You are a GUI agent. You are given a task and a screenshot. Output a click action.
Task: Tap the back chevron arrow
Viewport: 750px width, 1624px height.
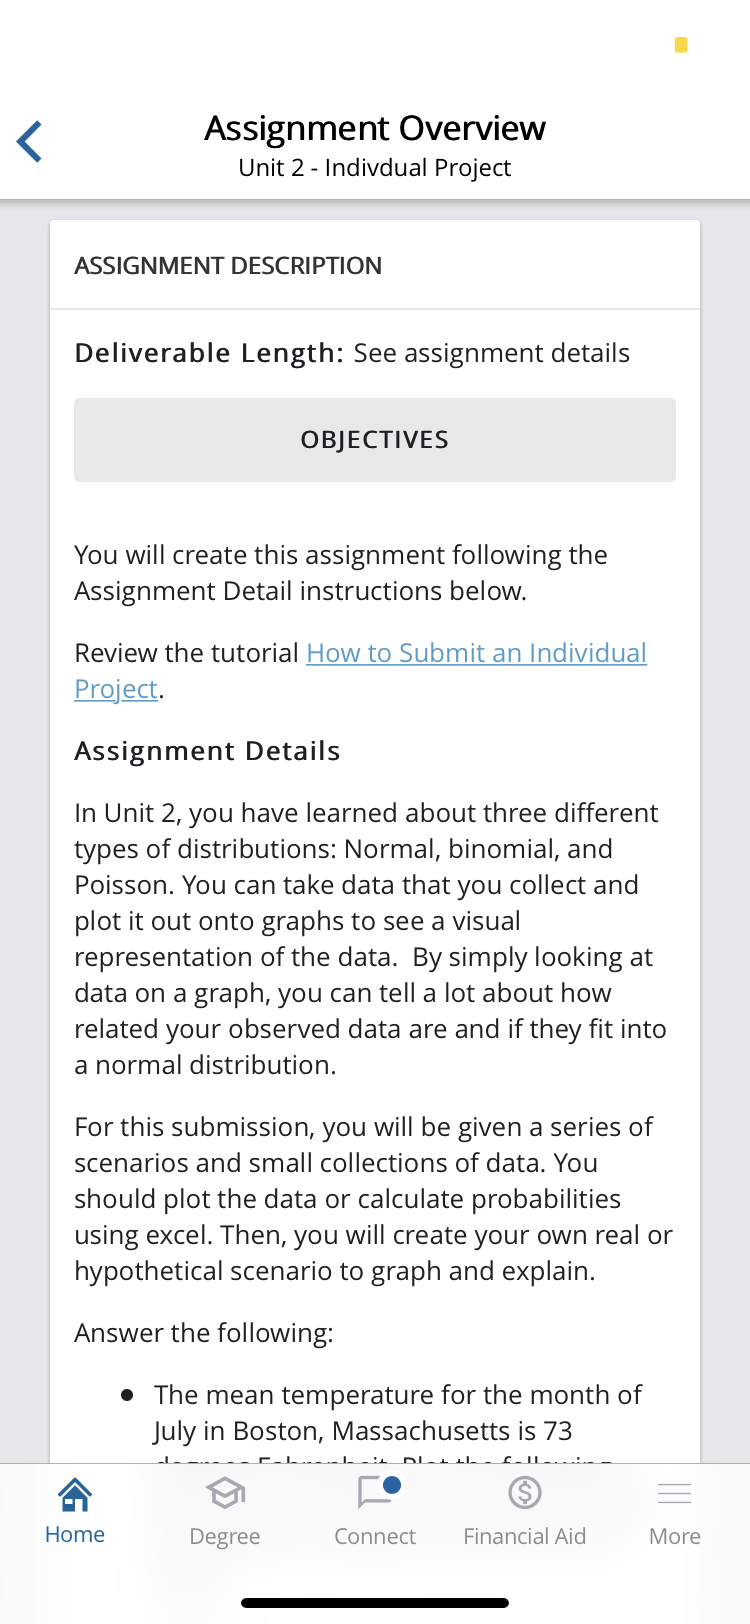click(x=30, y=141)
